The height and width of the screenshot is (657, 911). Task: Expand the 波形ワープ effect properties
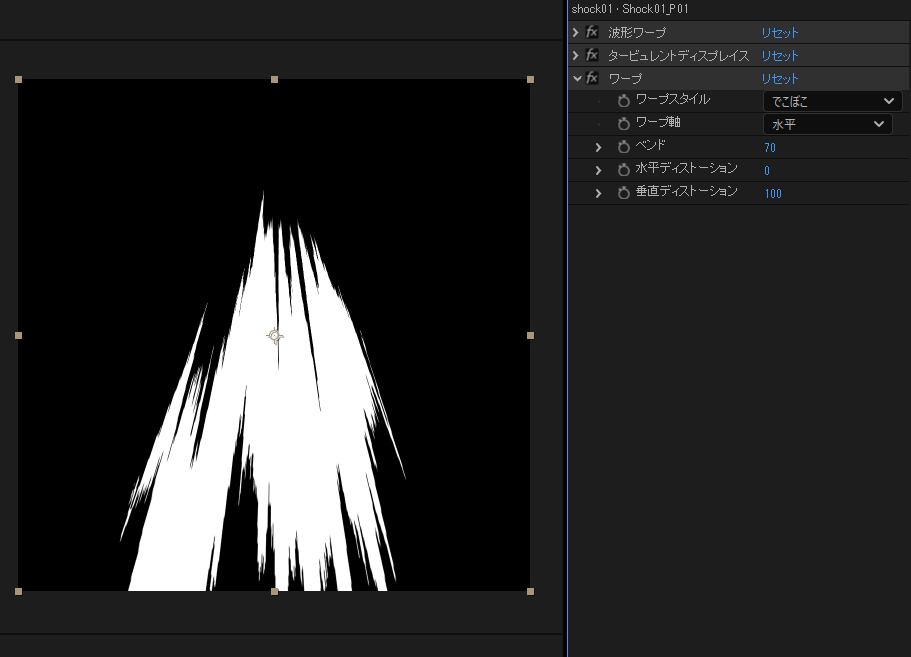click(576, 33)
